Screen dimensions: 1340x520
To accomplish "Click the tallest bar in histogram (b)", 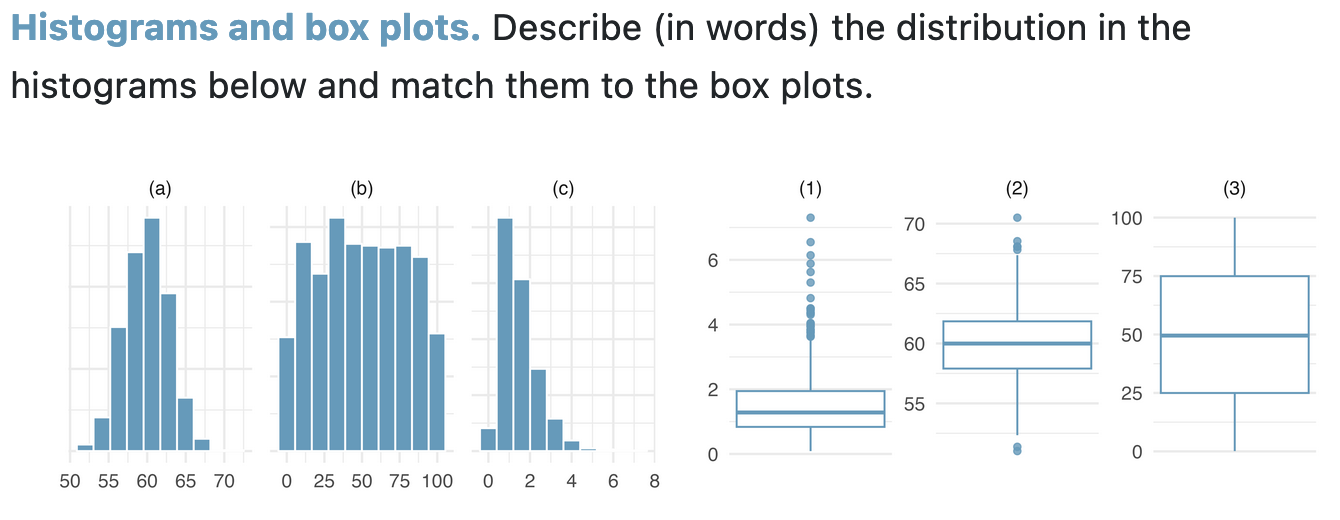I will point(337,335).
